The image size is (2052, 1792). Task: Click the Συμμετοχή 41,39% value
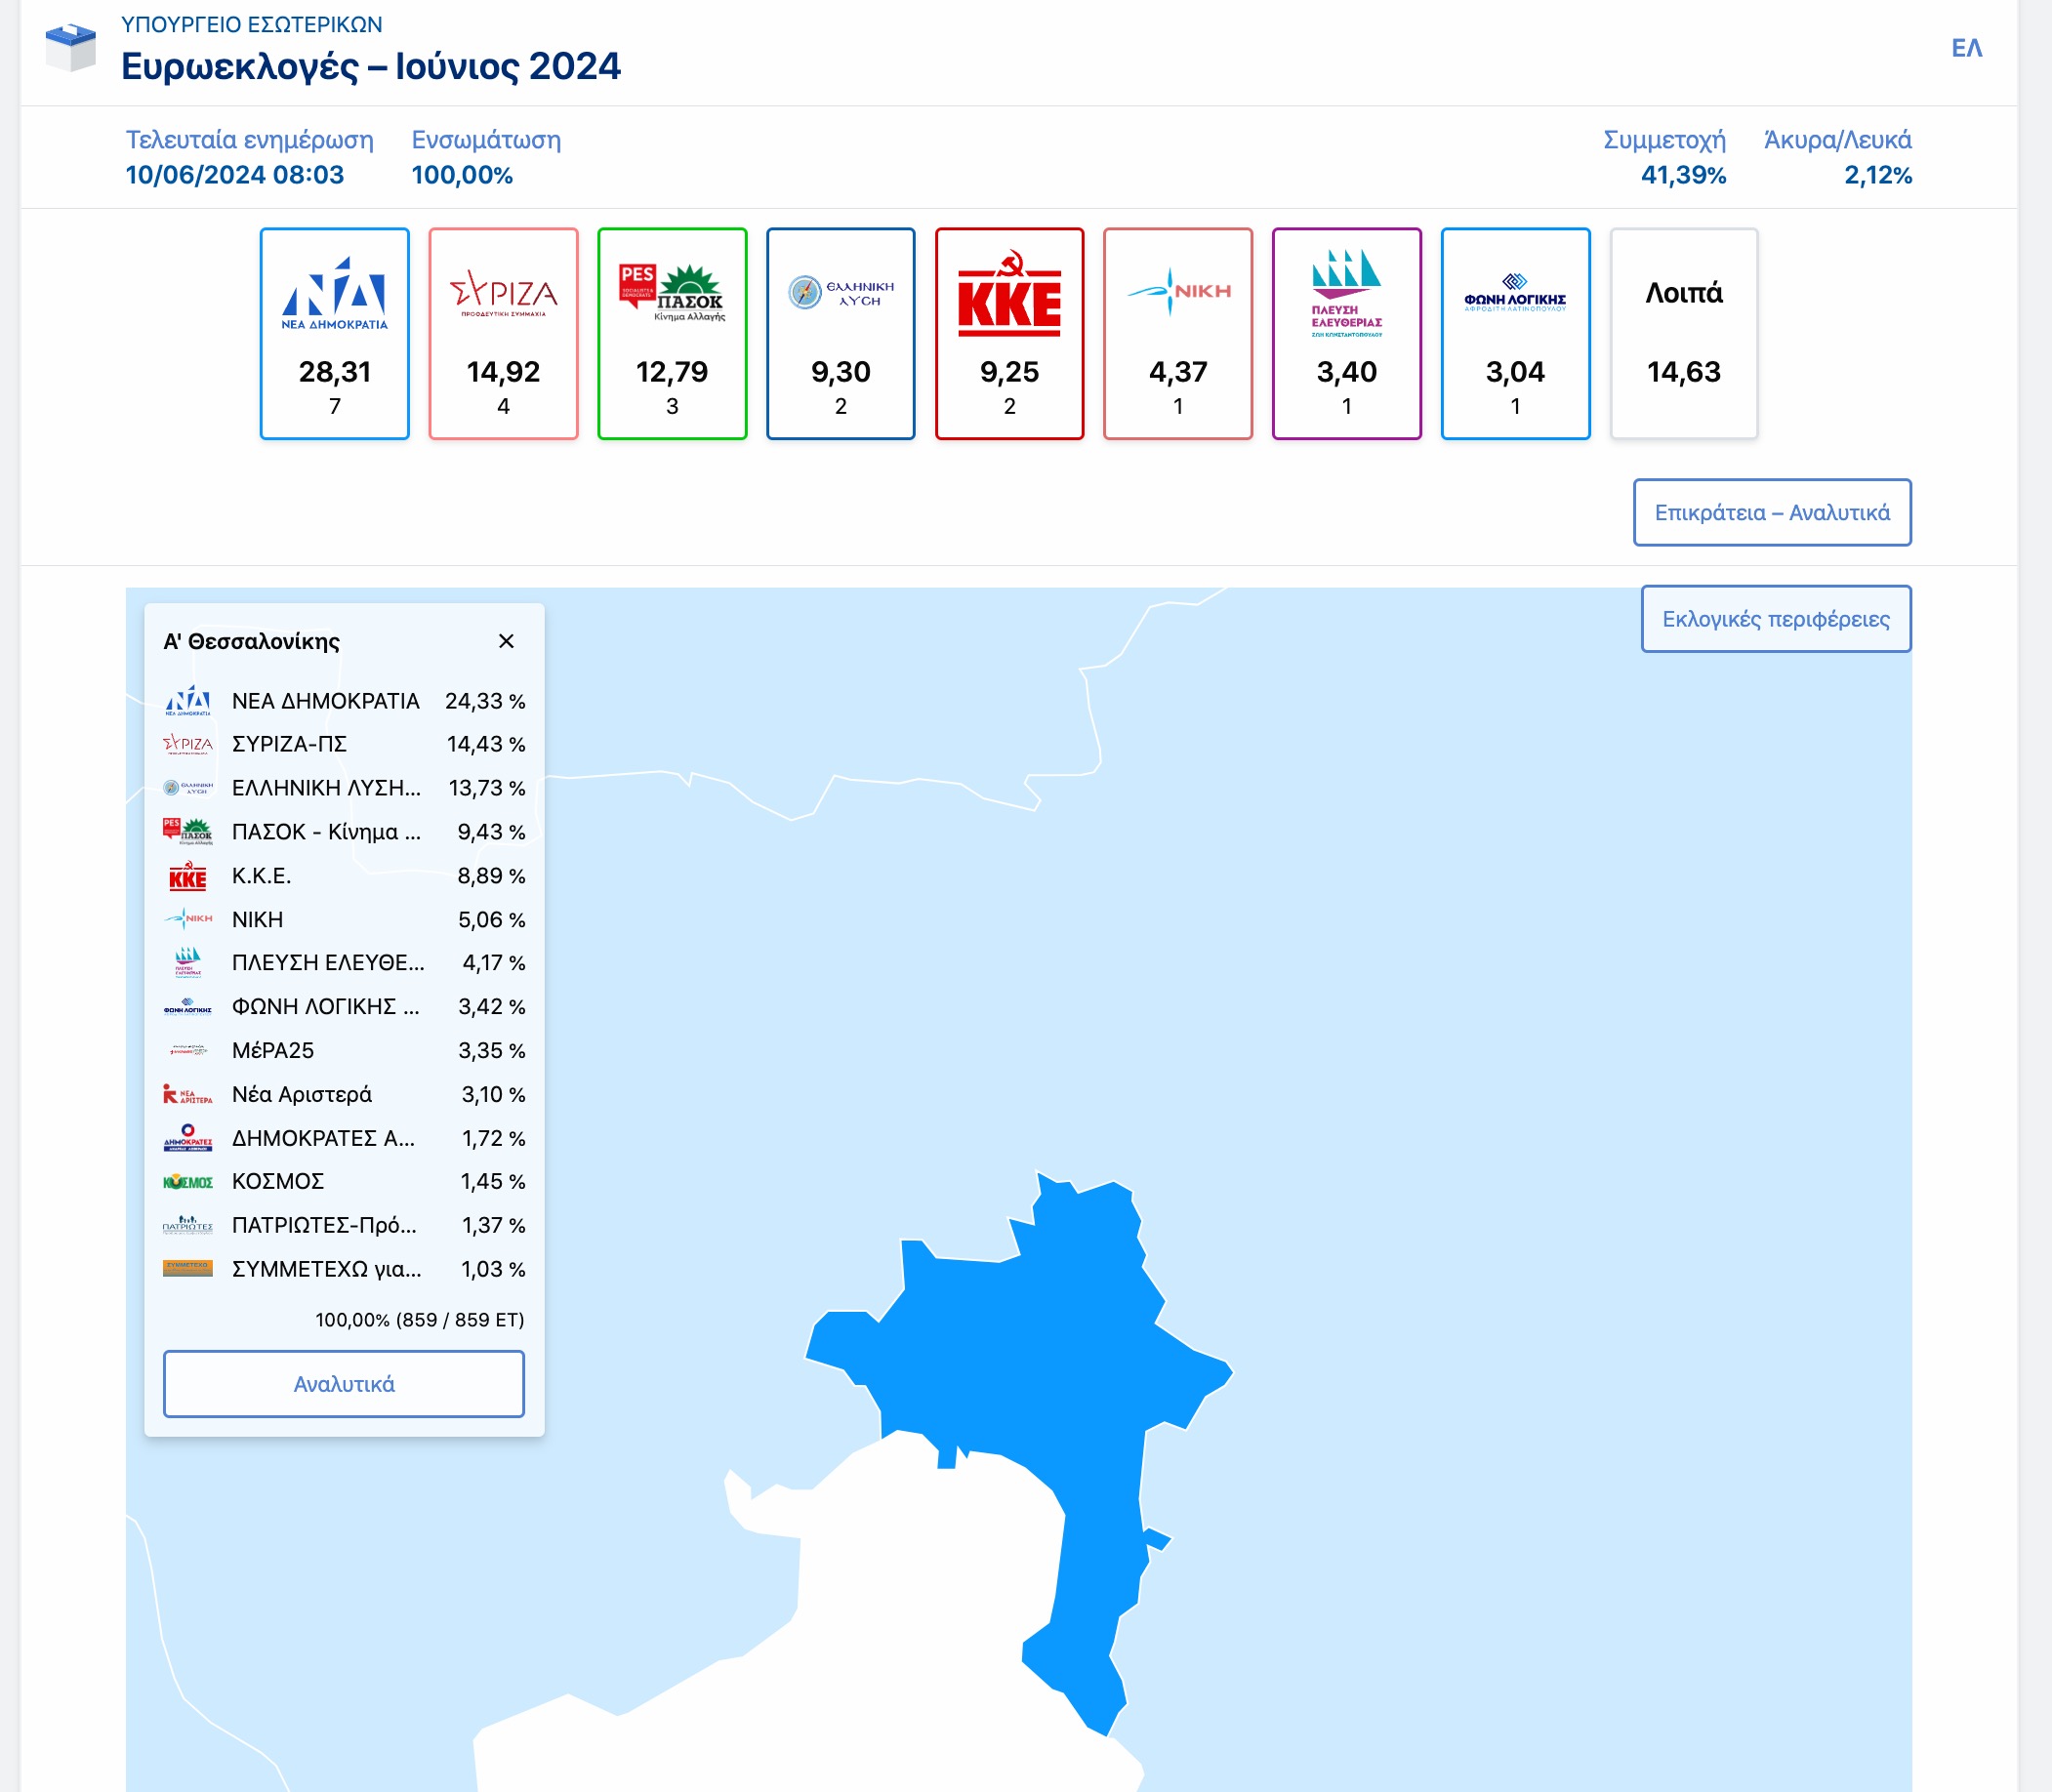click(x=1684, y=176)
